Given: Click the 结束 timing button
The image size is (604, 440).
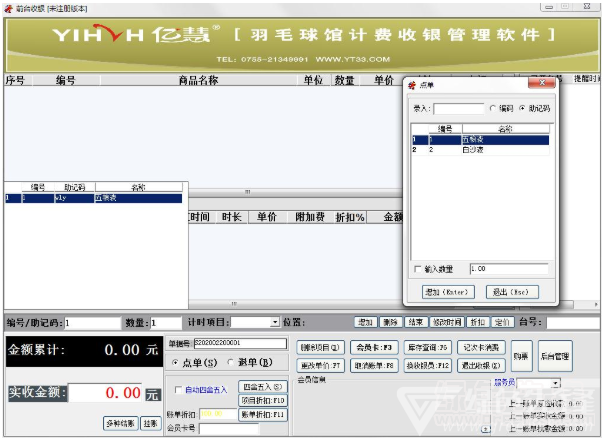Looking at the screenshot, I should (x=416, y=322).
